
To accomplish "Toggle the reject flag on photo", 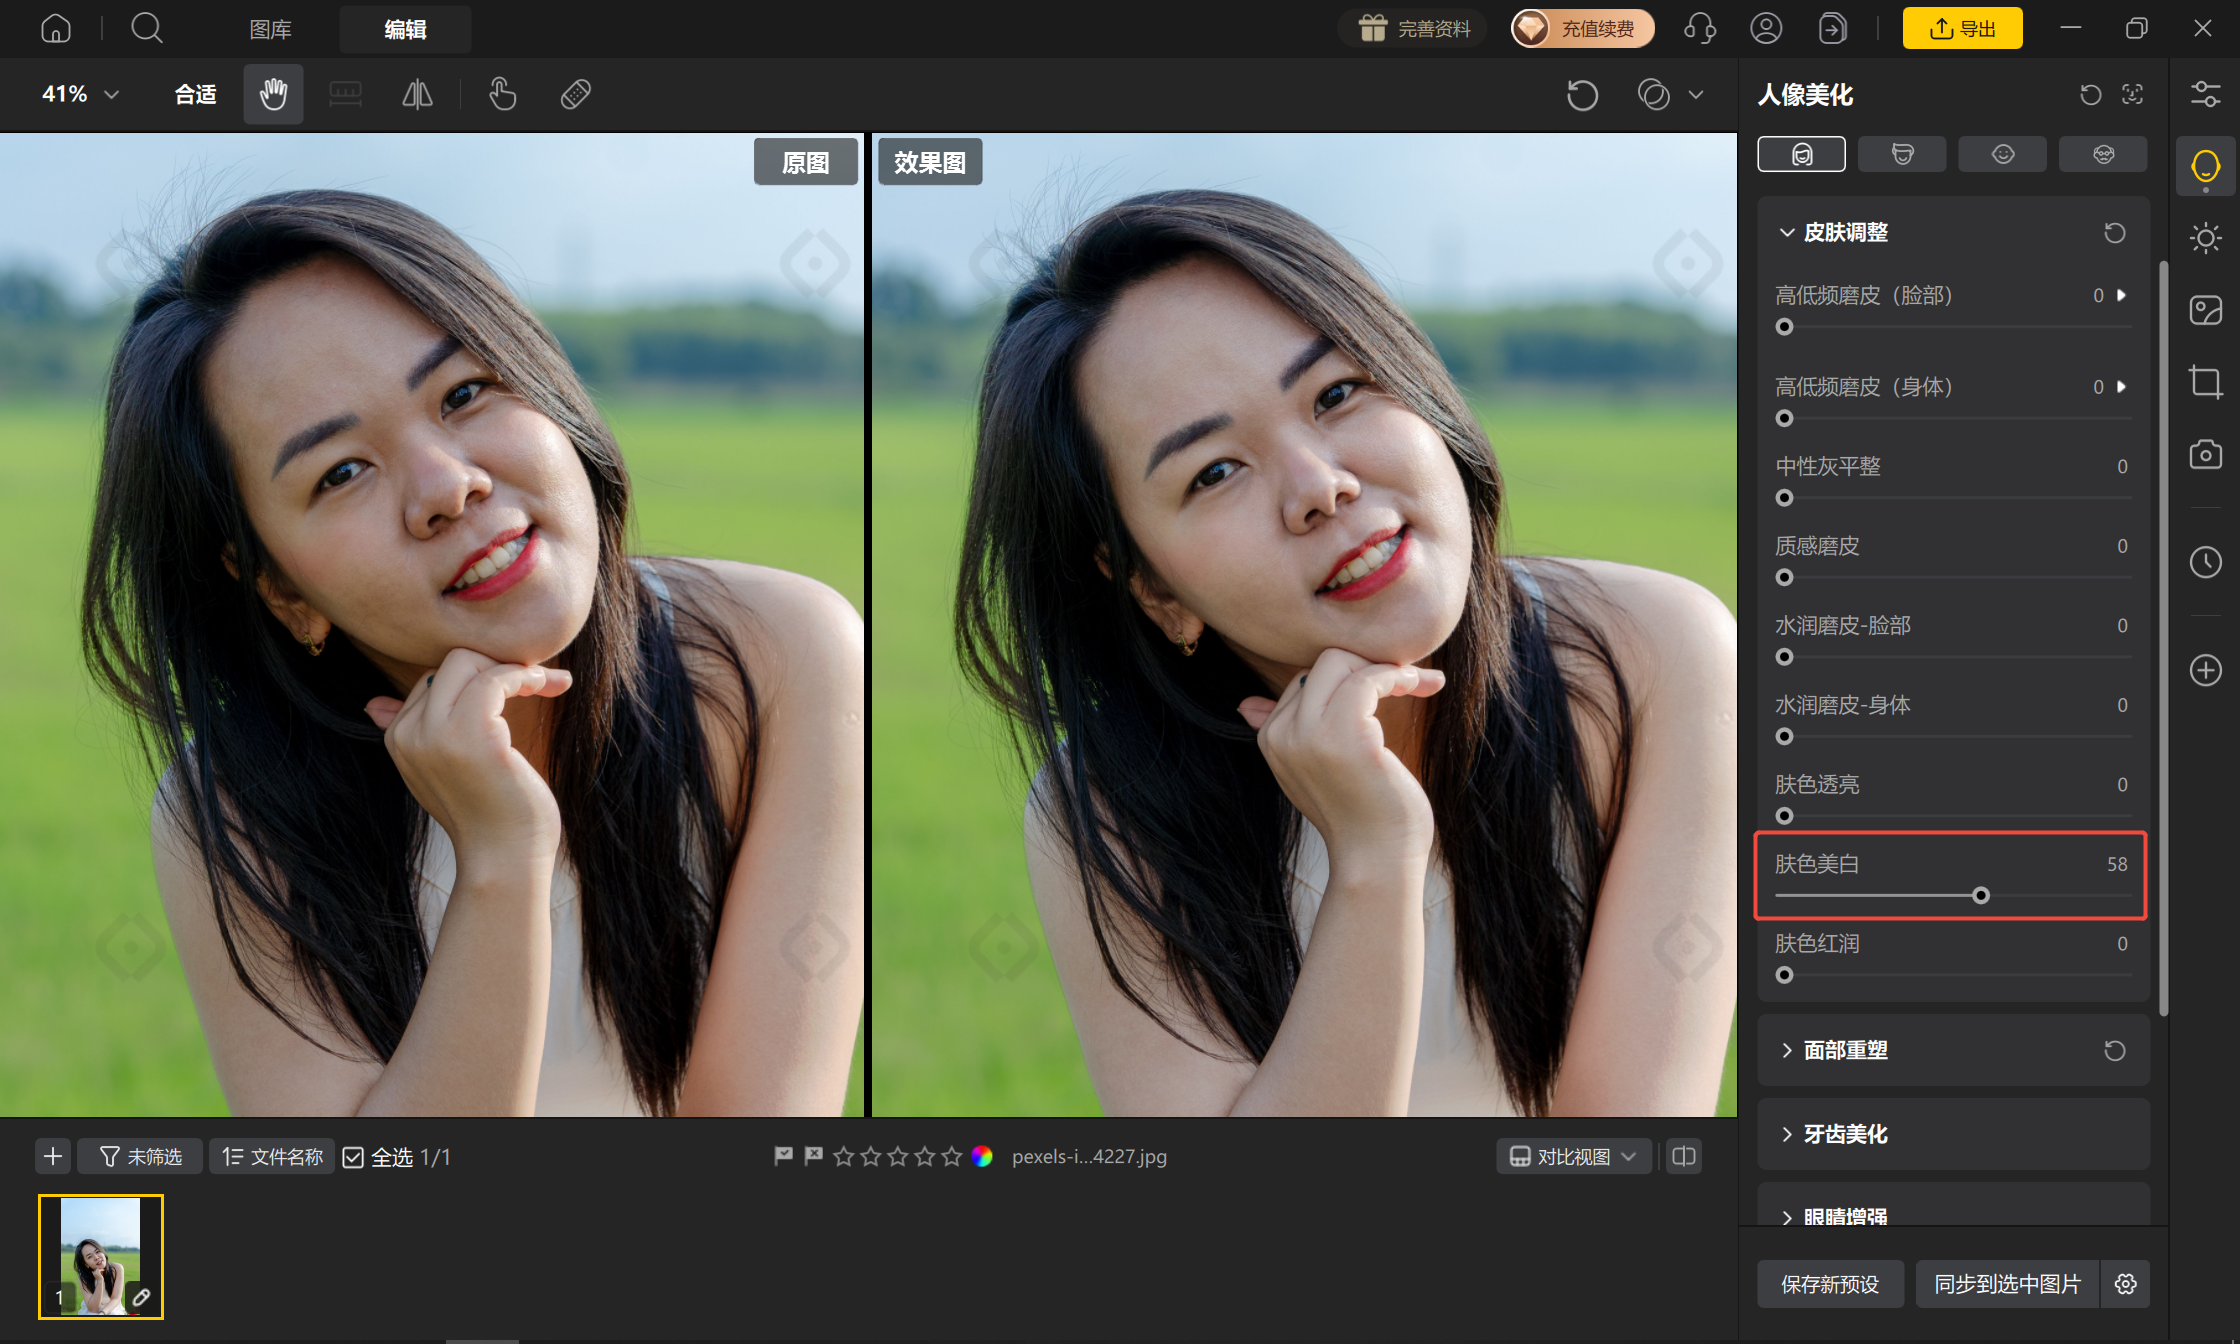I will pos(814,1156).
